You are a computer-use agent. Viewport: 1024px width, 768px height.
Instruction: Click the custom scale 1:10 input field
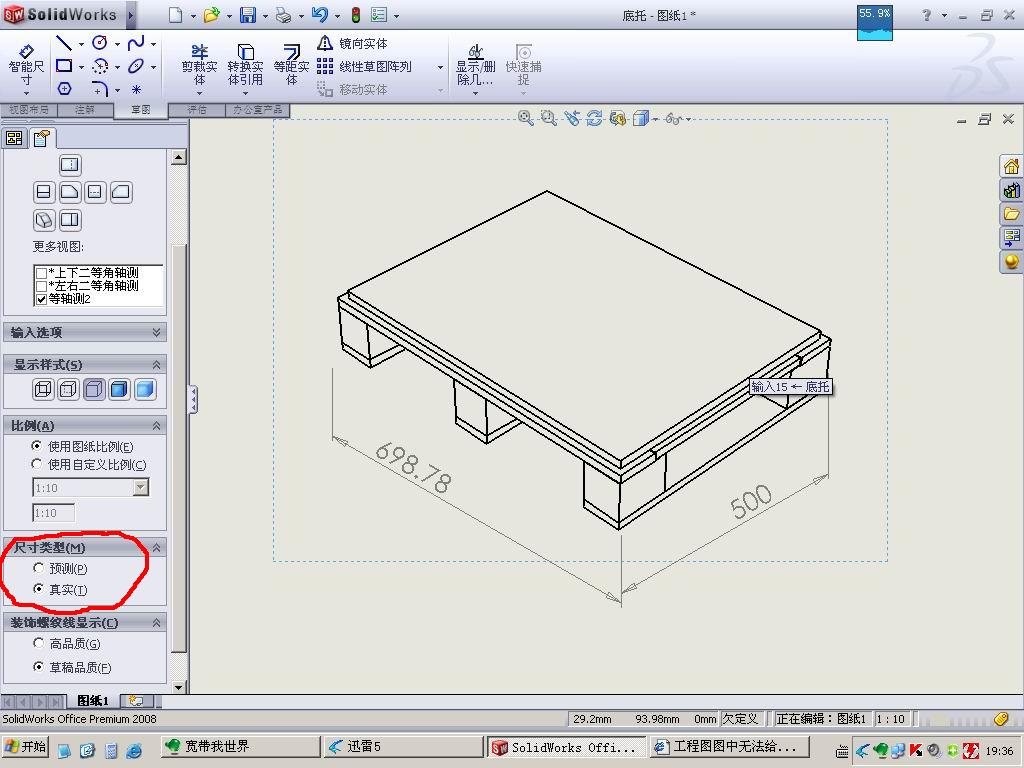54,513
